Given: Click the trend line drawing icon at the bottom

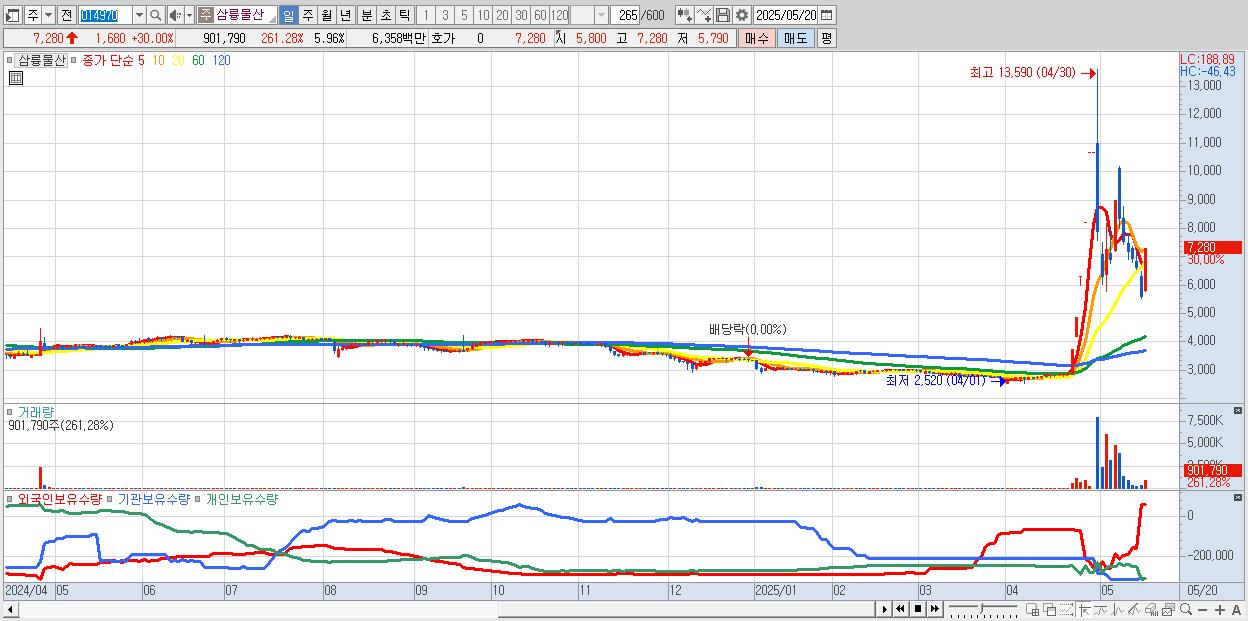Looking at the screenshot, I should pyautogui.click(x=1135, y=609).
